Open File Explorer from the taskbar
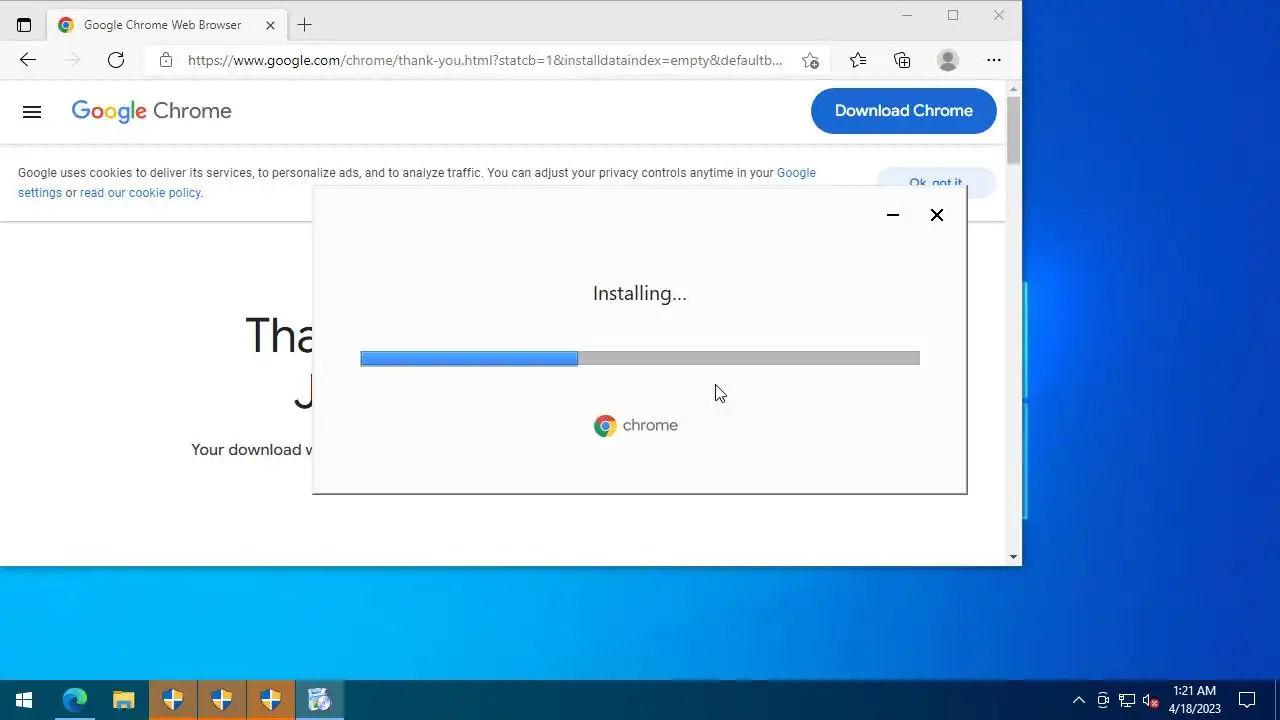 click(x=124, y=700)
